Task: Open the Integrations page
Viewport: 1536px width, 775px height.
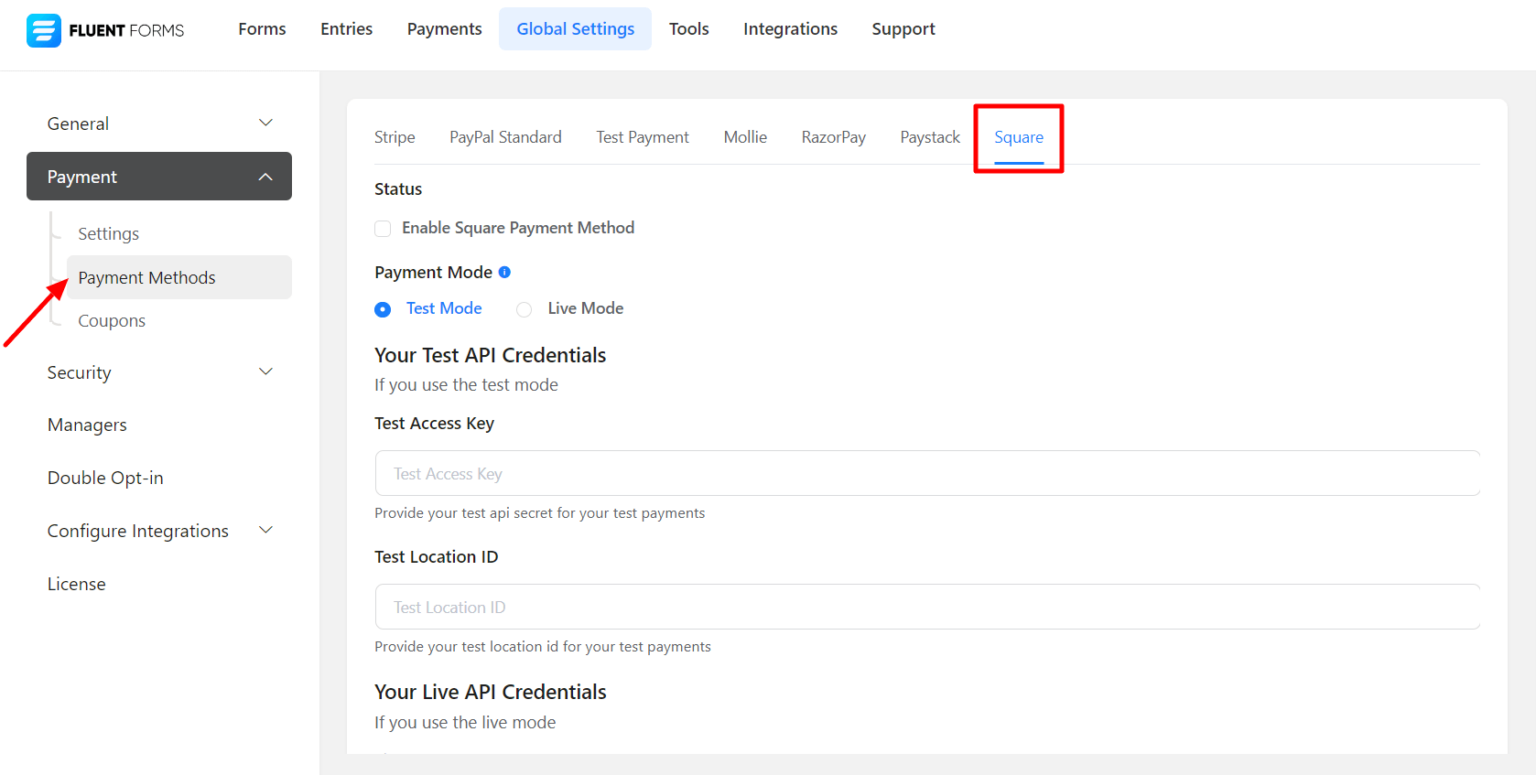Action: (x=790, y=28)
